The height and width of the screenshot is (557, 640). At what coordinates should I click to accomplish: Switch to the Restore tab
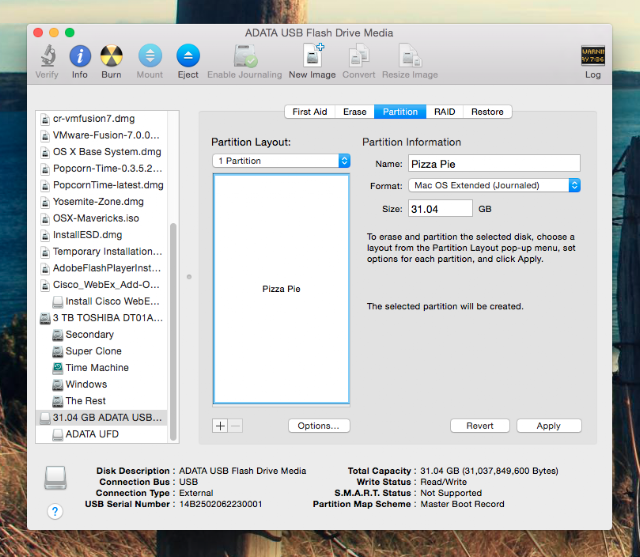487,112
